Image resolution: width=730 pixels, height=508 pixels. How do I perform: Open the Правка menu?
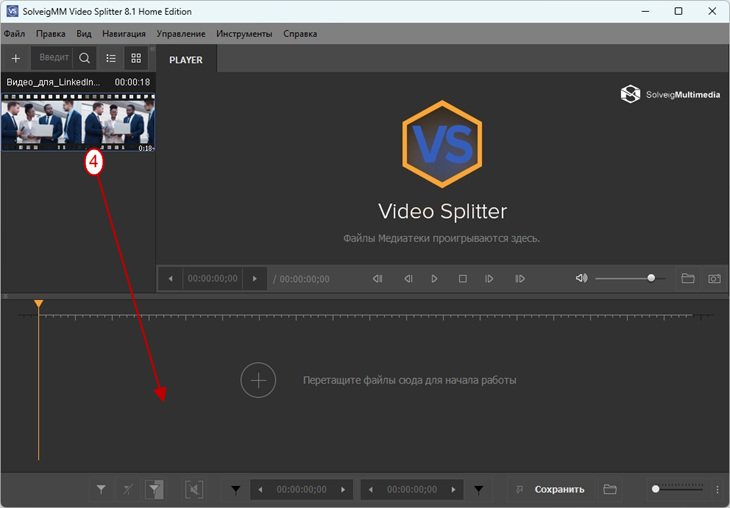50,34
